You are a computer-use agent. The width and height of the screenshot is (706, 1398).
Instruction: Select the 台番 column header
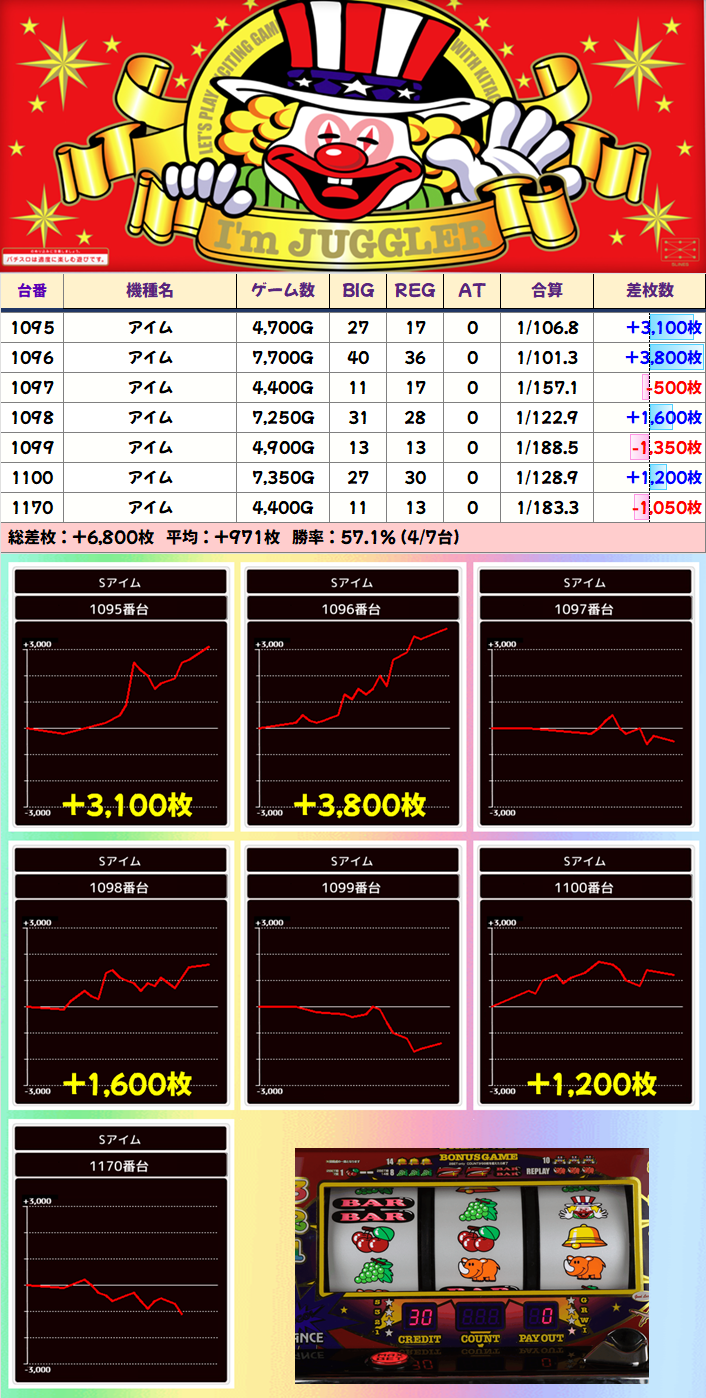coord(31,291)
